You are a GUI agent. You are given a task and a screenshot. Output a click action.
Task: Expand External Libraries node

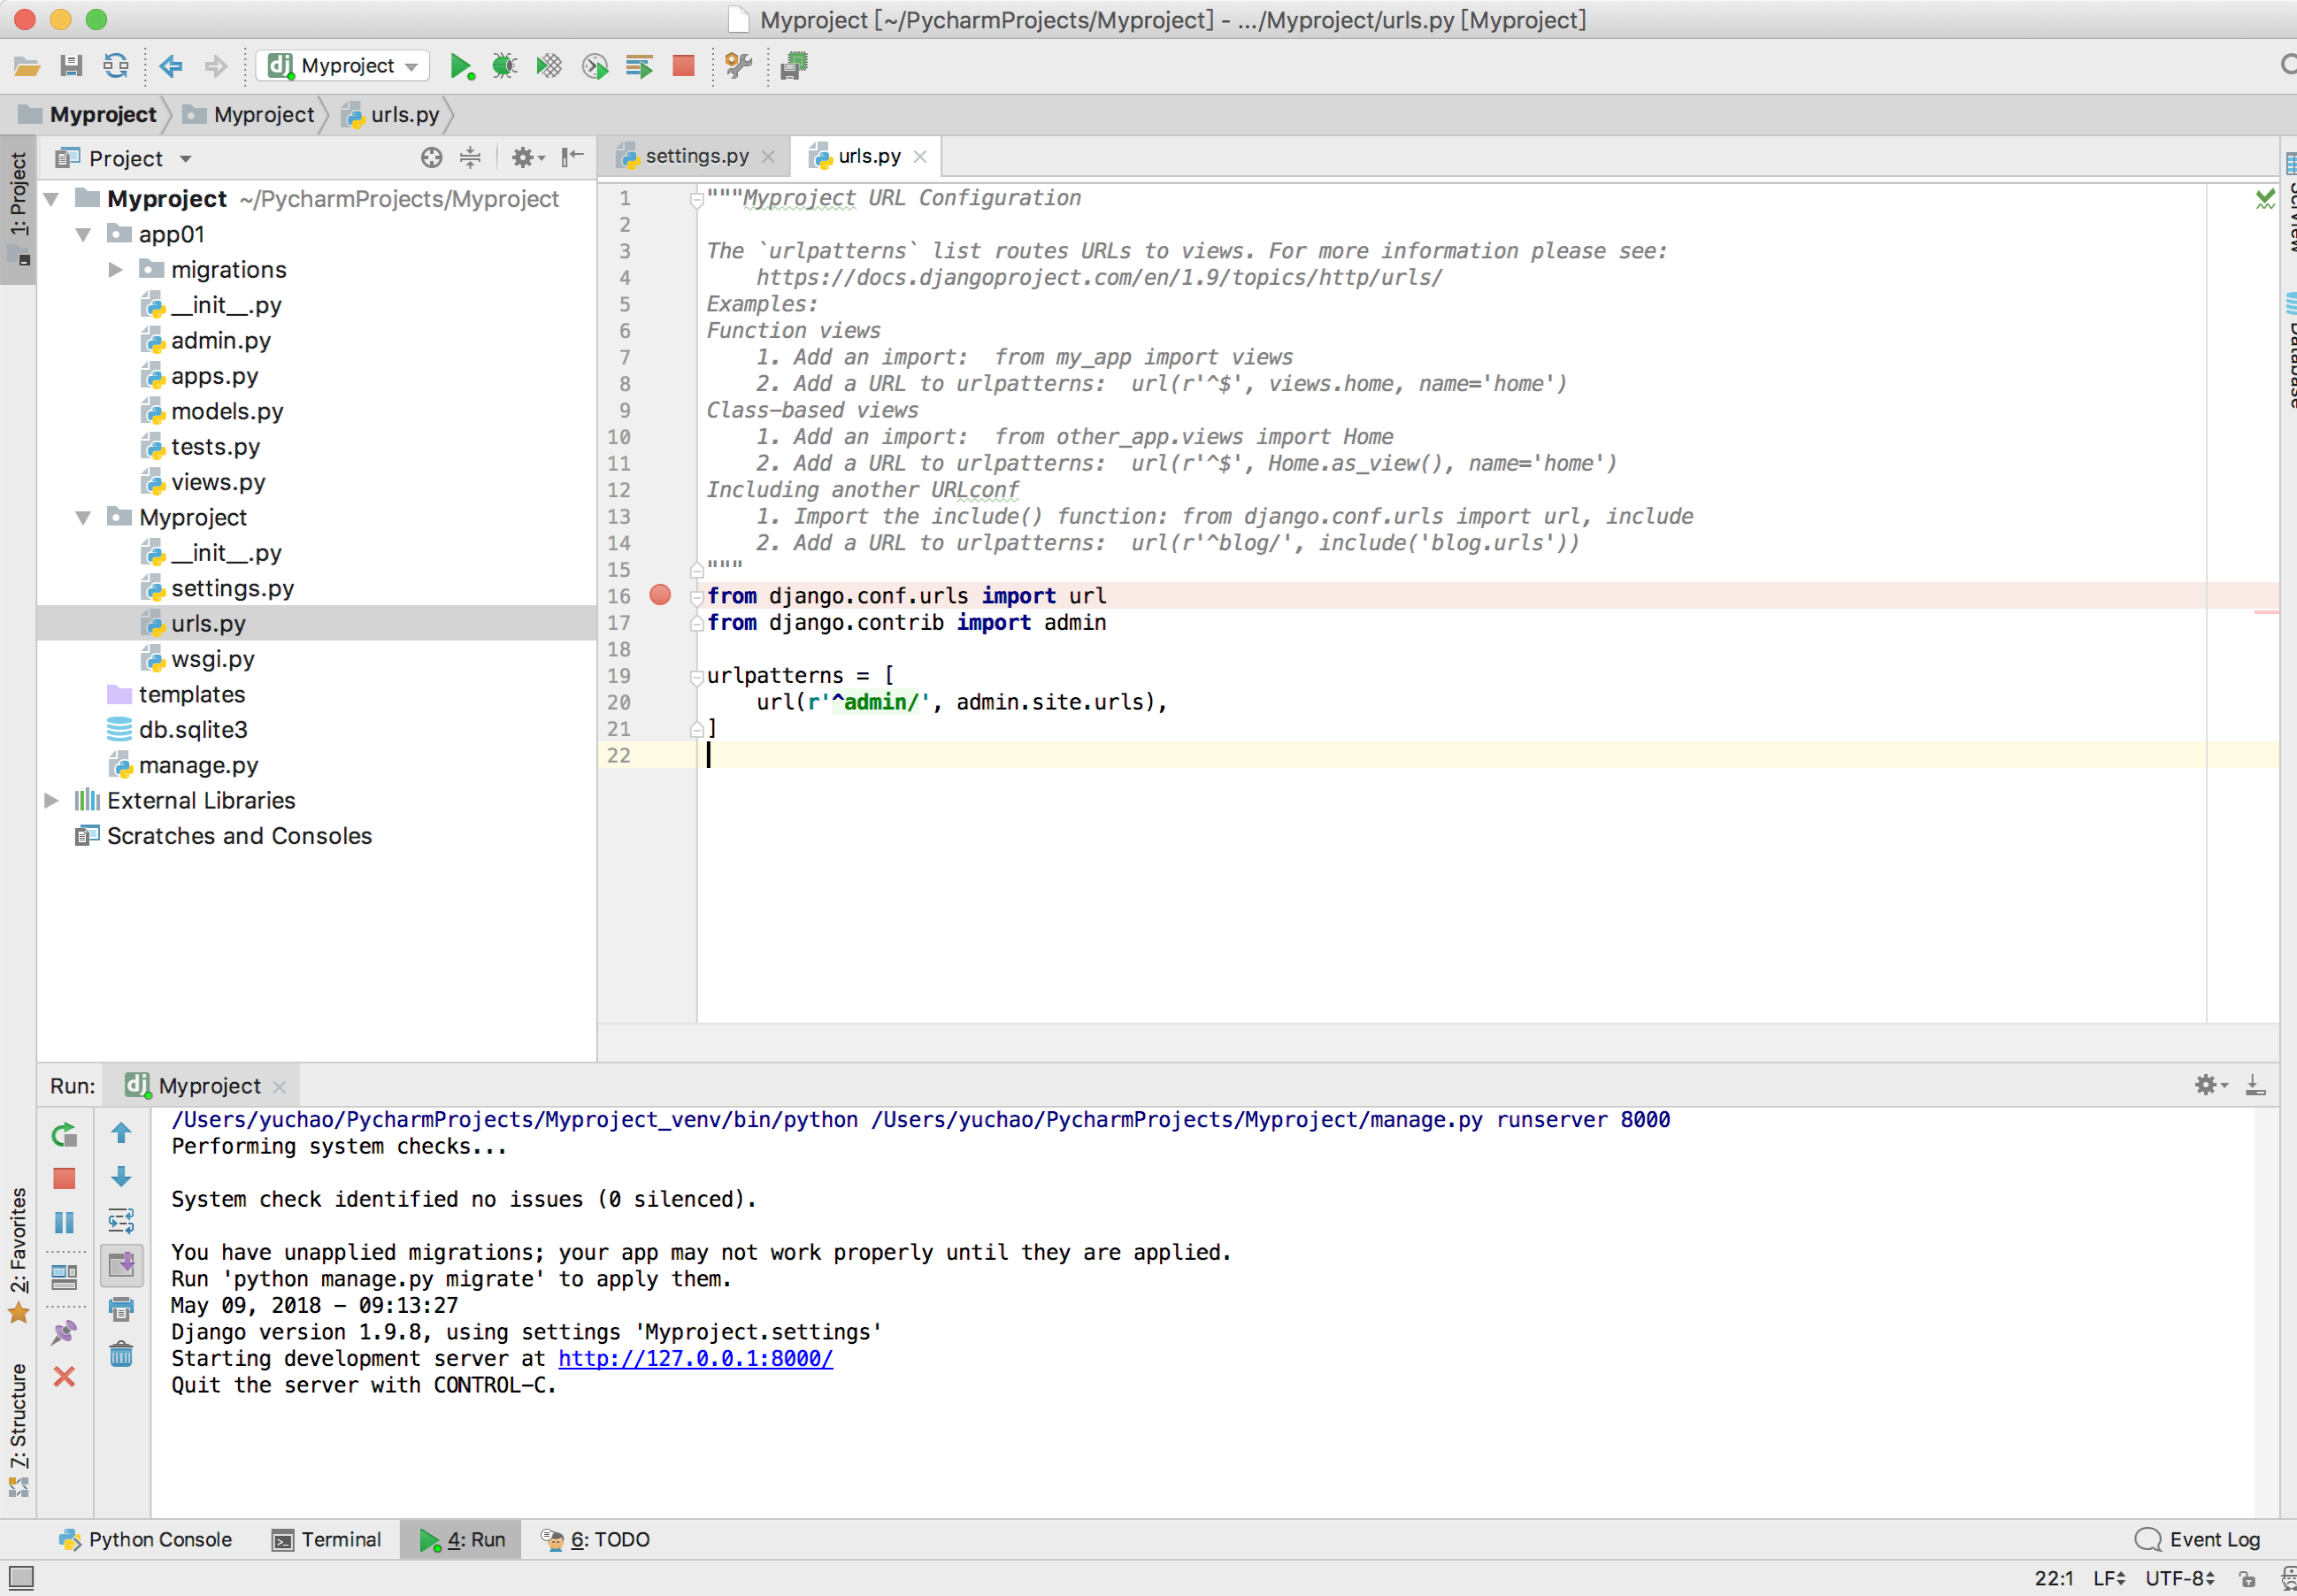click(x=51, y=800)
